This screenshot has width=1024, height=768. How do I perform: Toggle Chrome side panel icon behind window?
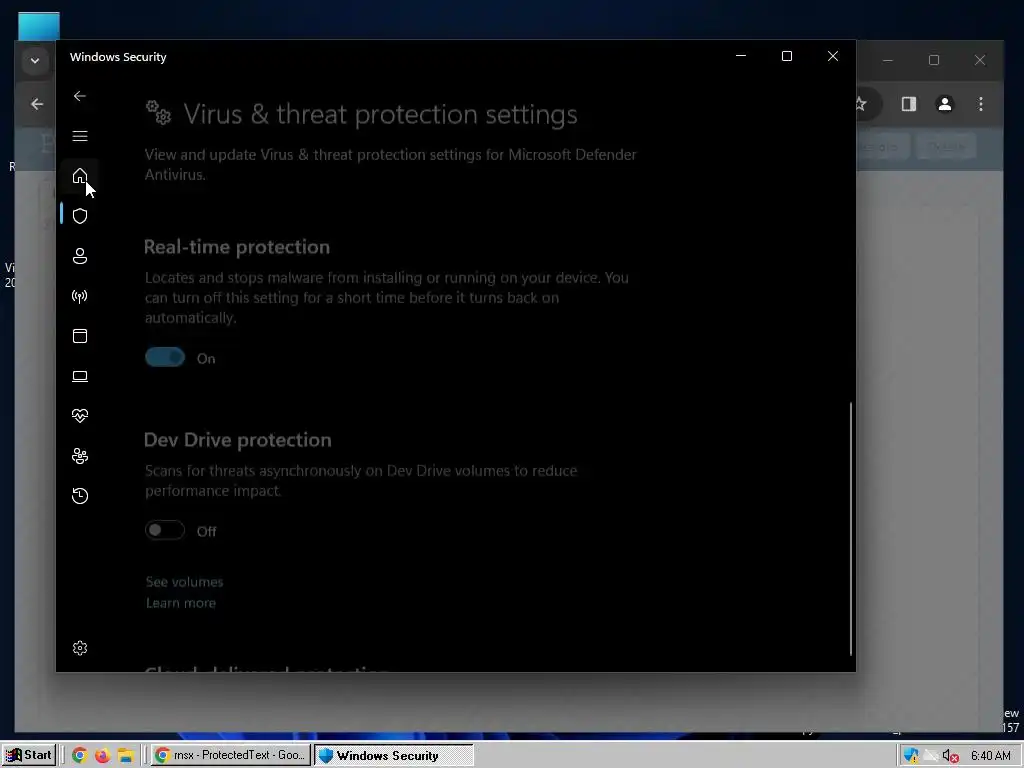908,104
